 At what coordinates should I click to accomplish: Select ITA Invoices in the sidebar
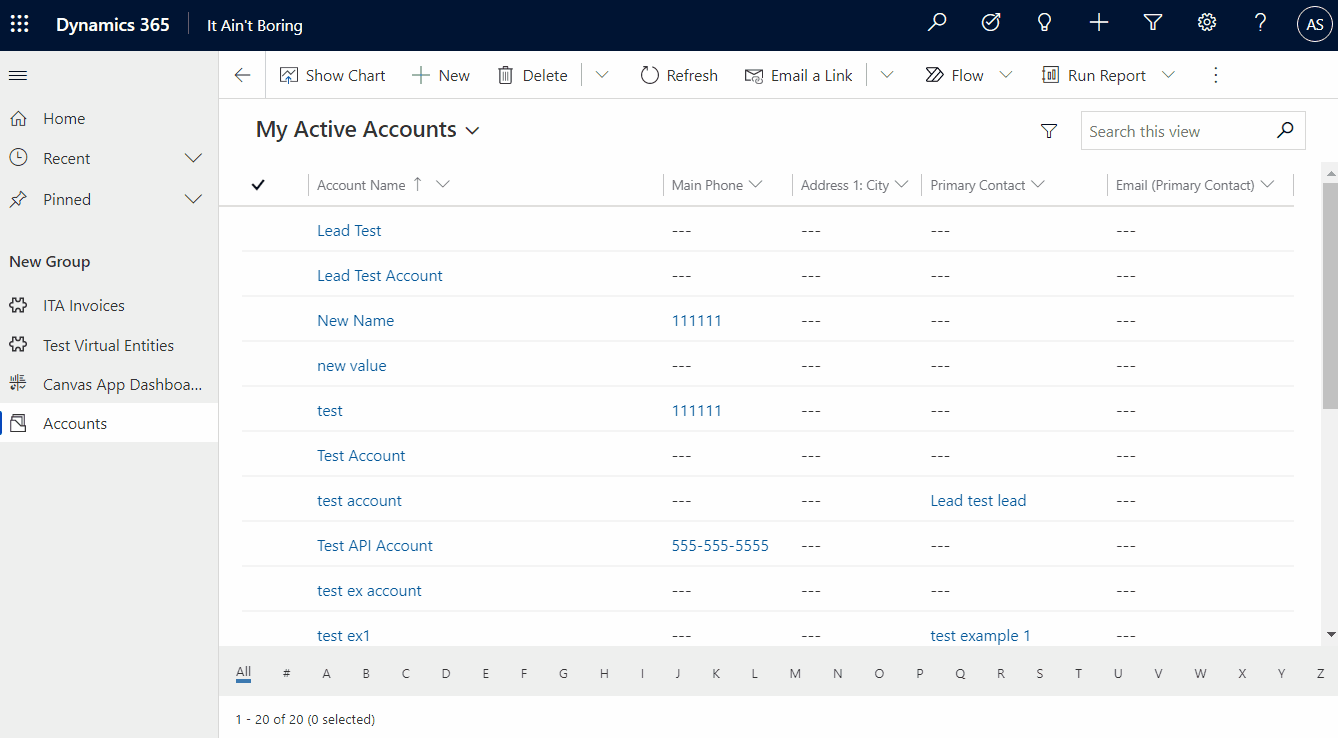point(84,306)
